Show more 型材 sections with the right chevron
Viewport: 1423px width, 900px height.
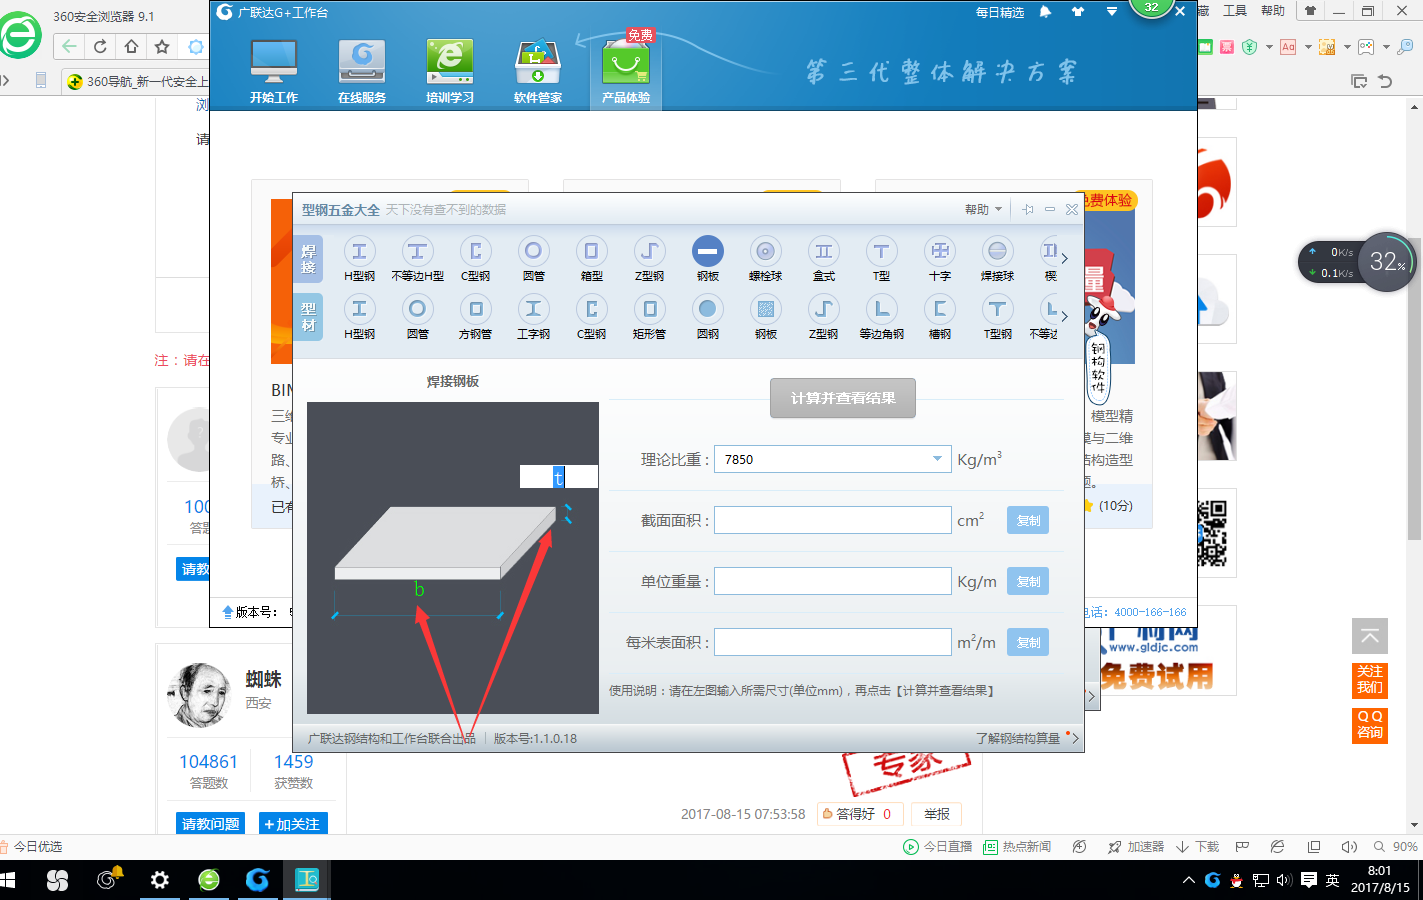pyautogui.click(x=1064, y=316)
